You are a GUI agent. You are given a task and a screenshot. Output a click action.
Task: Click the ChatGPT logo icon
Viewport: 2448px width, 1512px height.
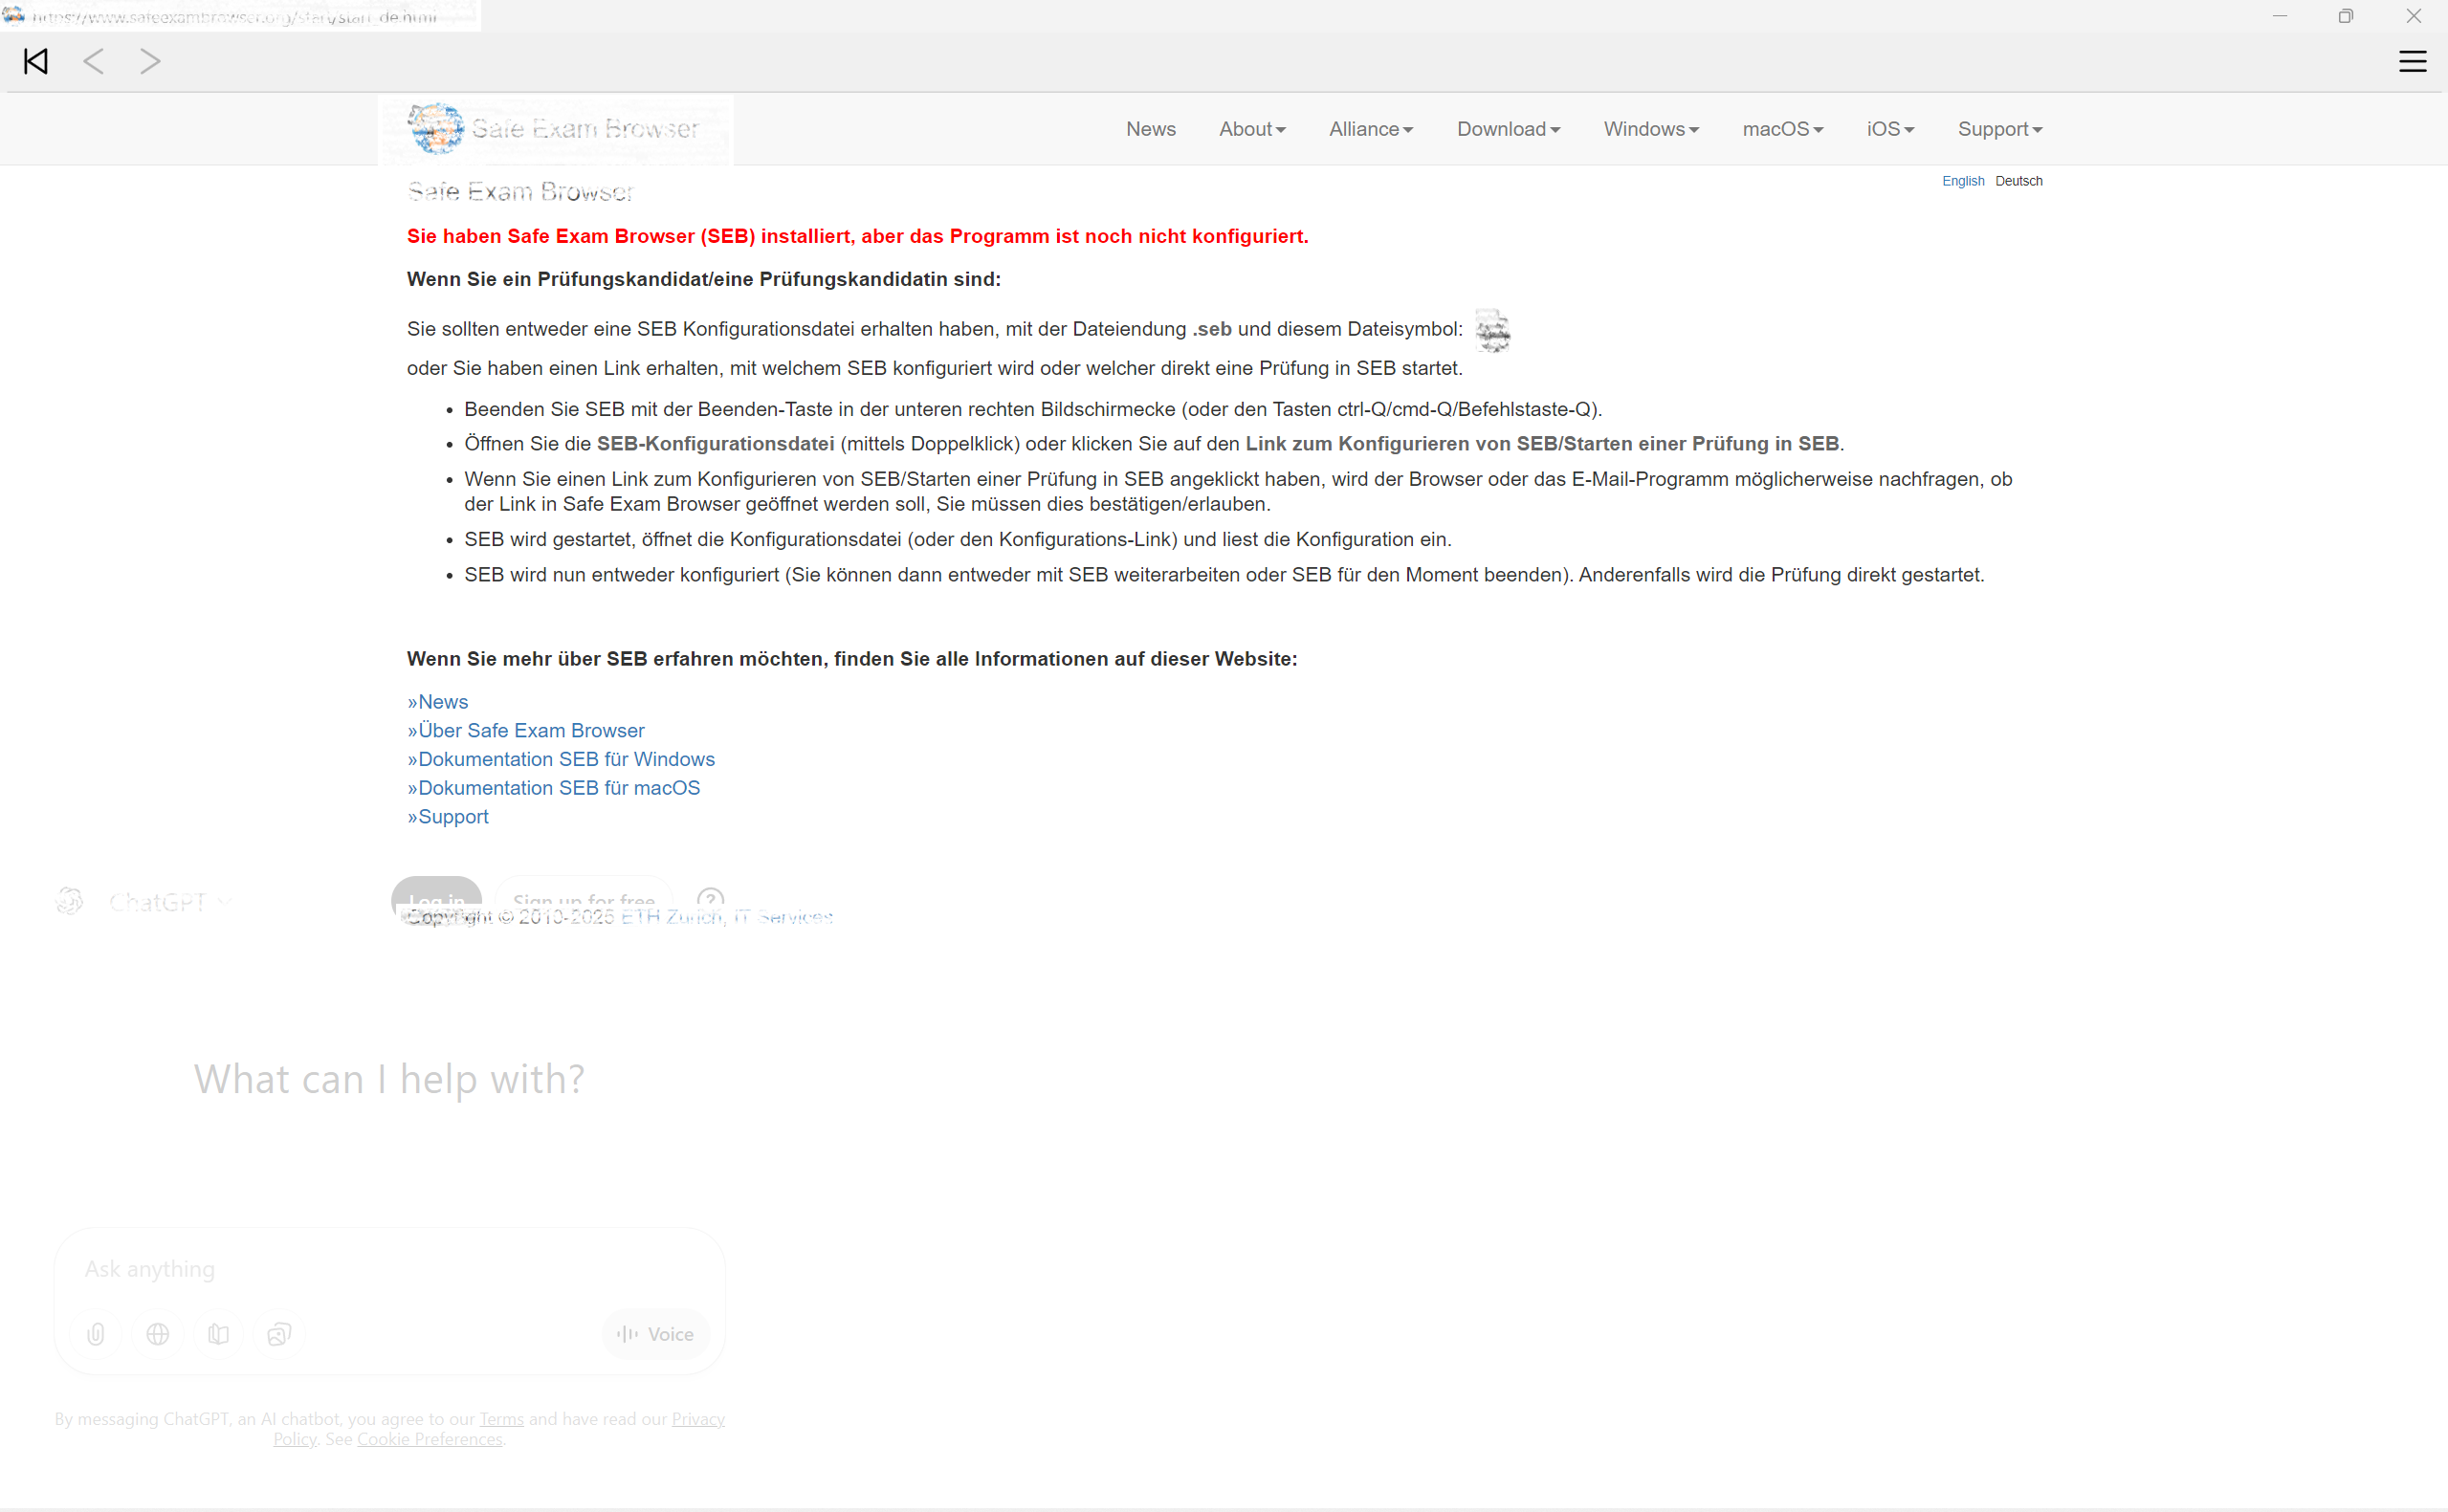point(68,900)
